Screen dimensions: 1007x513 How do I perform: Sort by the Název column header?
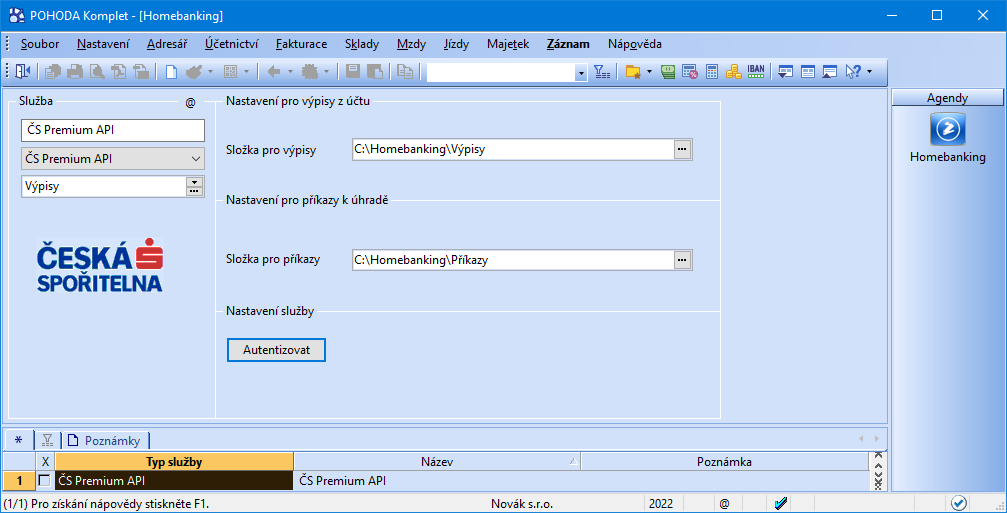437,462
